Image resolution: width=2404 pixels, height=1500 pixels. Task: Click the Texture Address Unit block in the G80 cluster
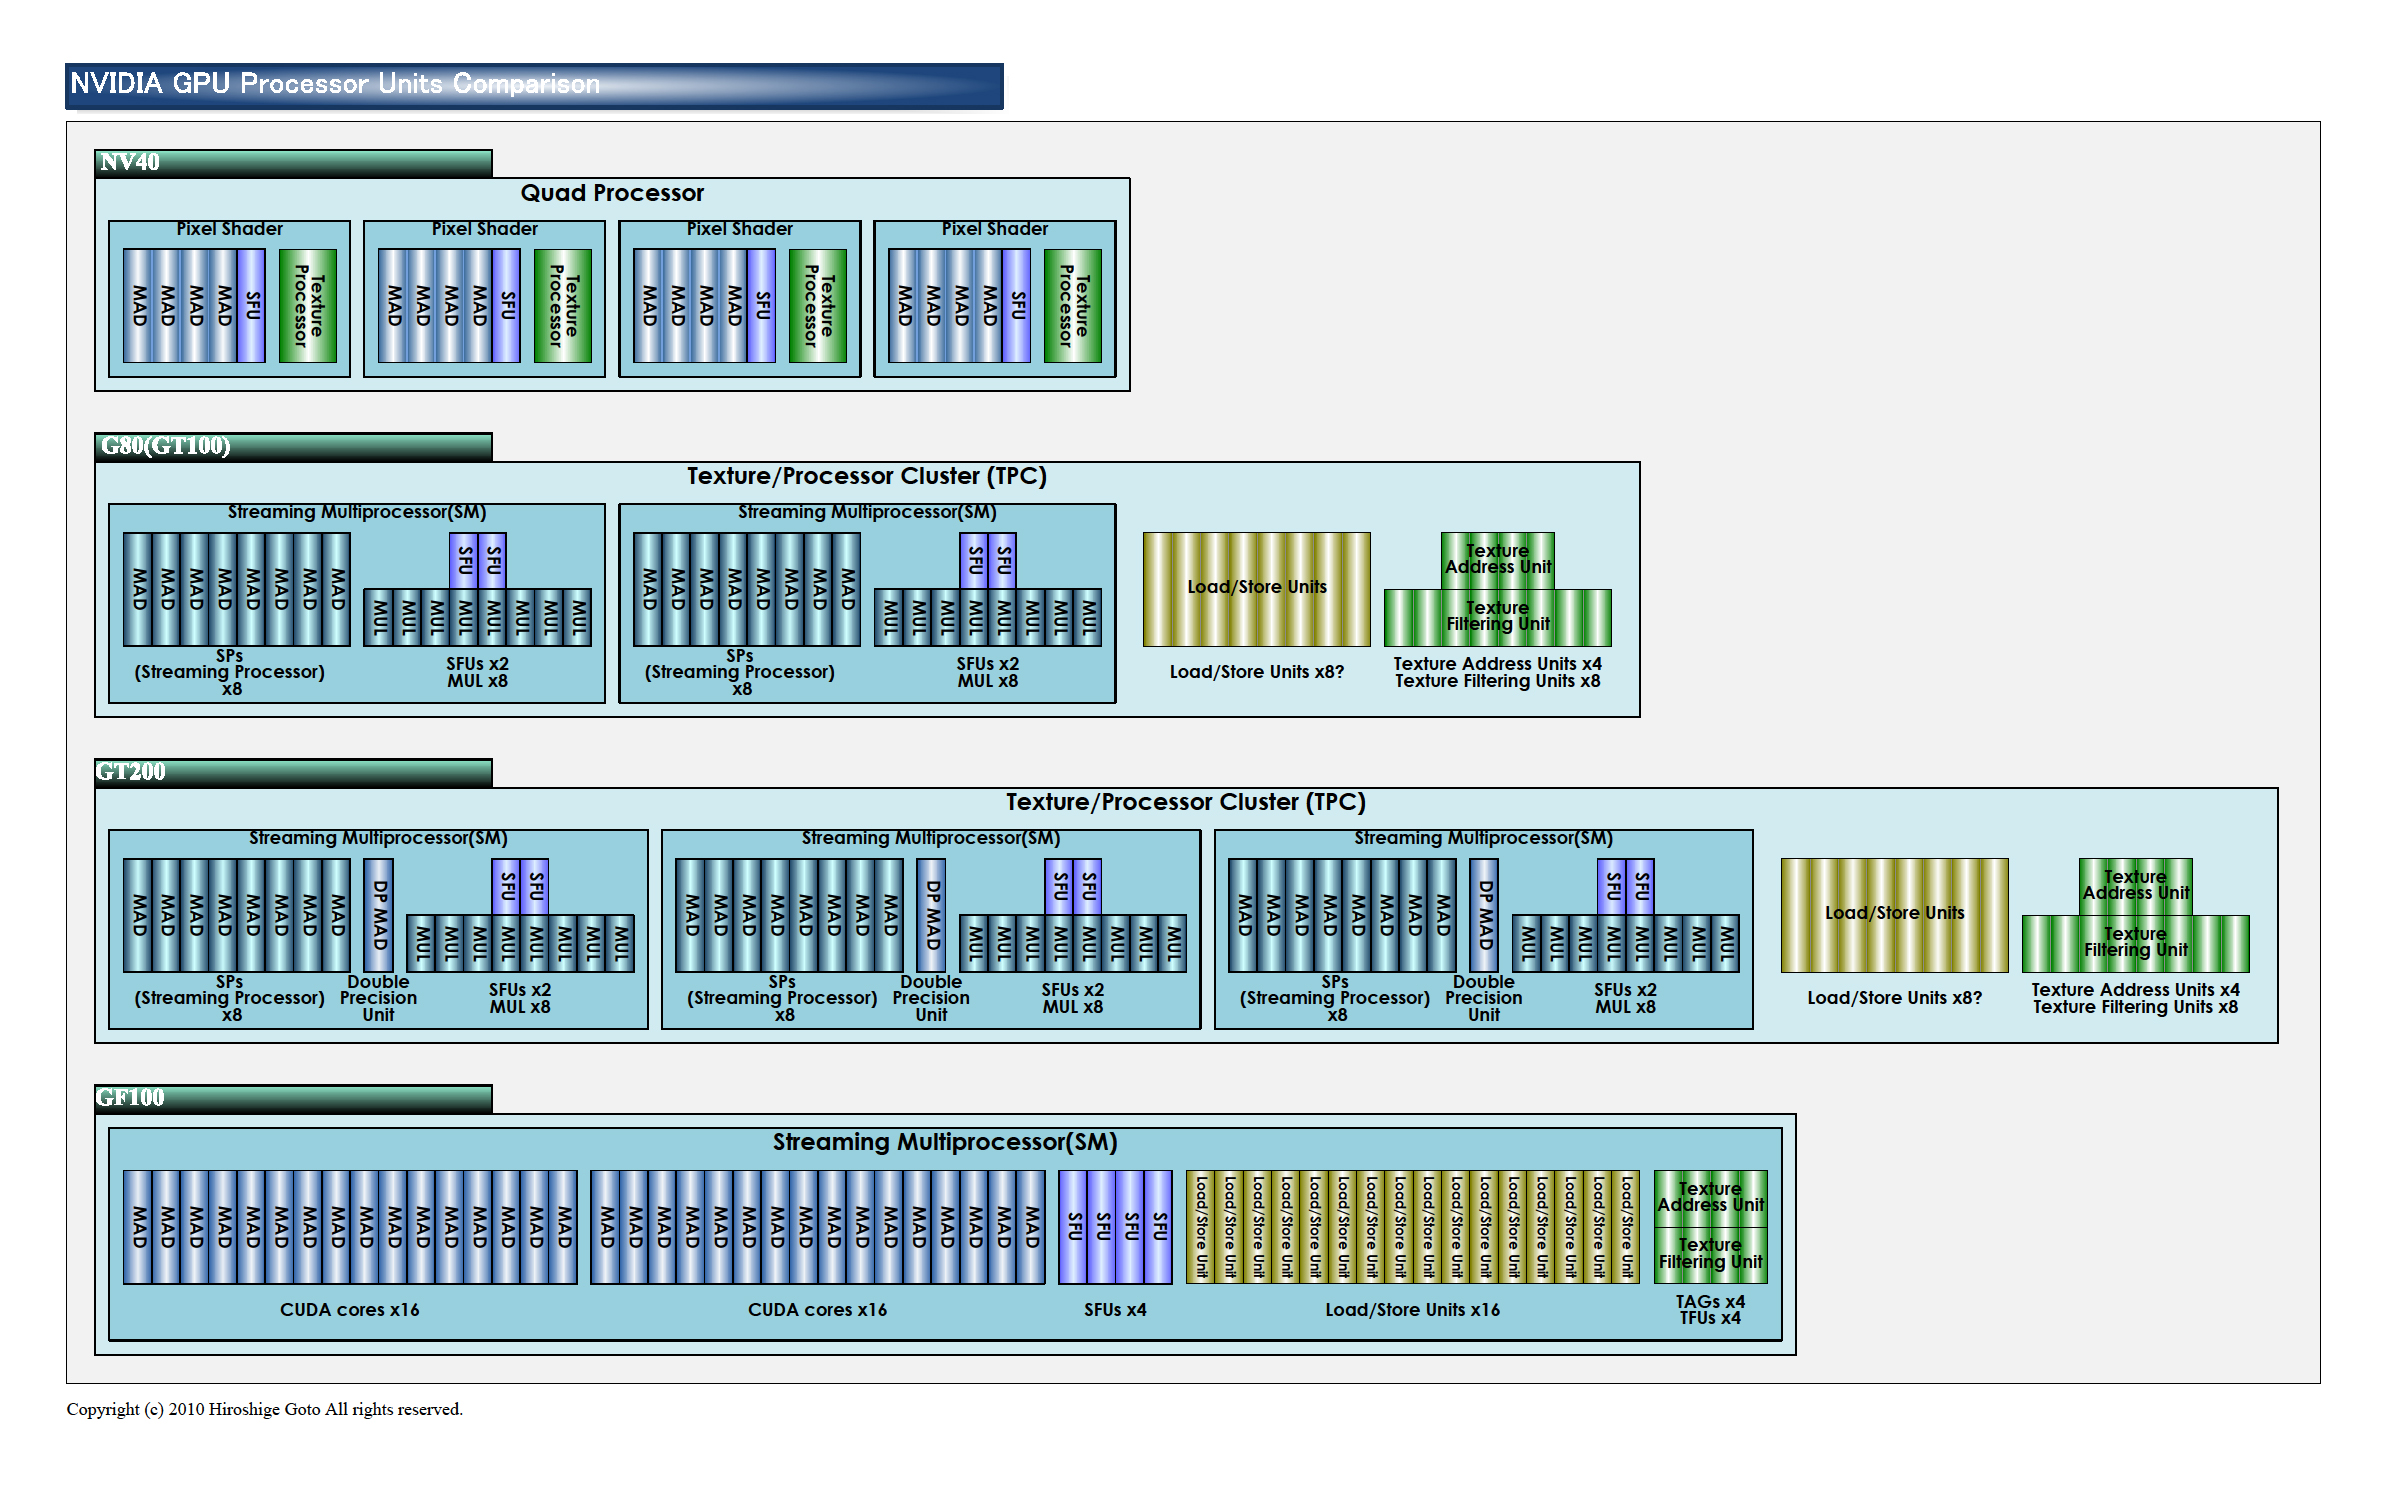(x=1497, y=560)
